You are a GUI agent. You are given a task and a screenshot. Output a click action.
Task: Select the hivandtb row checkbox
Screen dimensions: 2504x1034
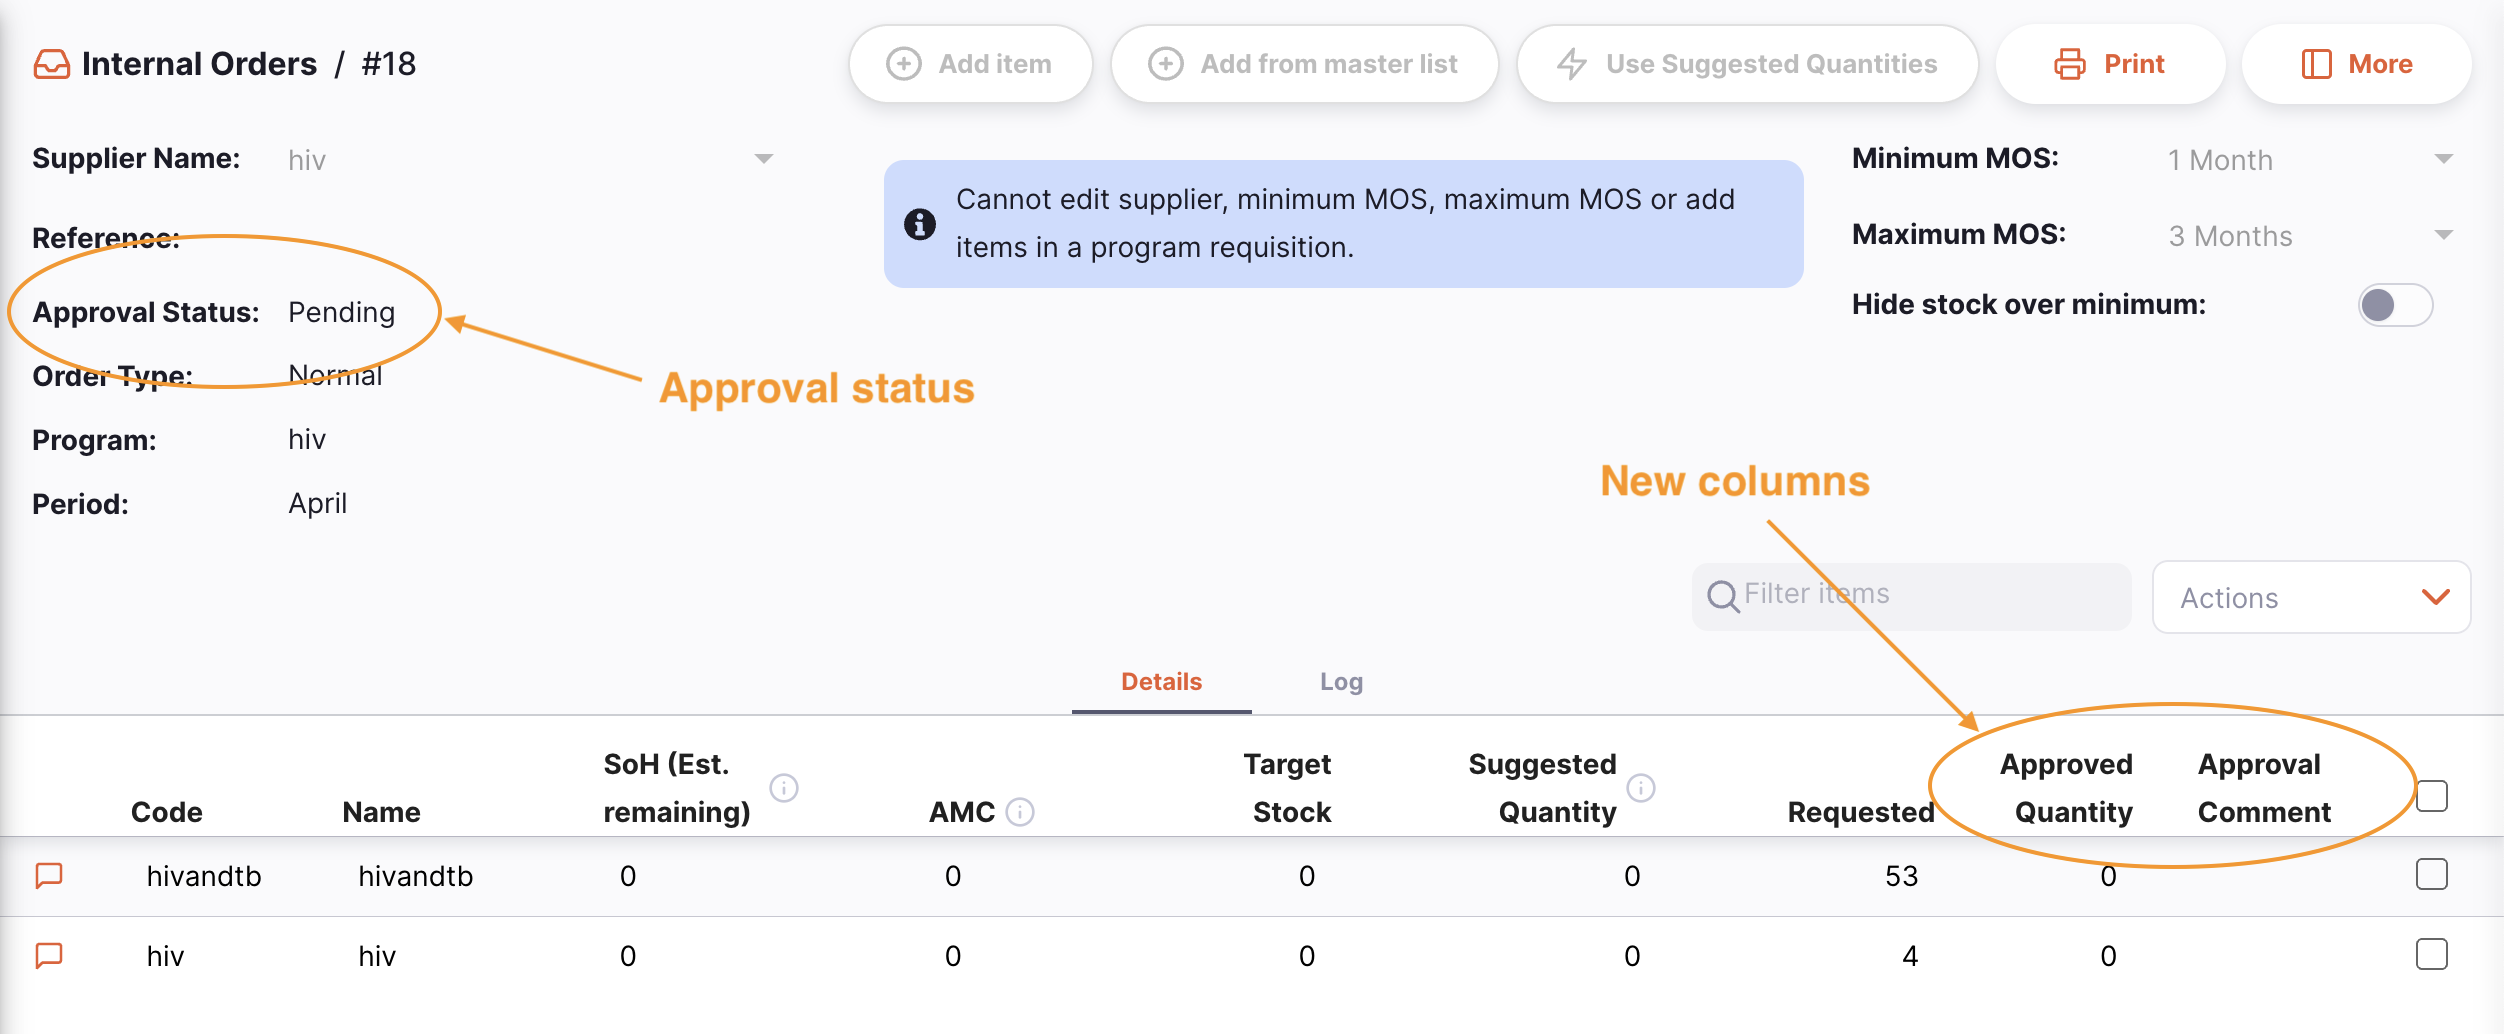2431,875
